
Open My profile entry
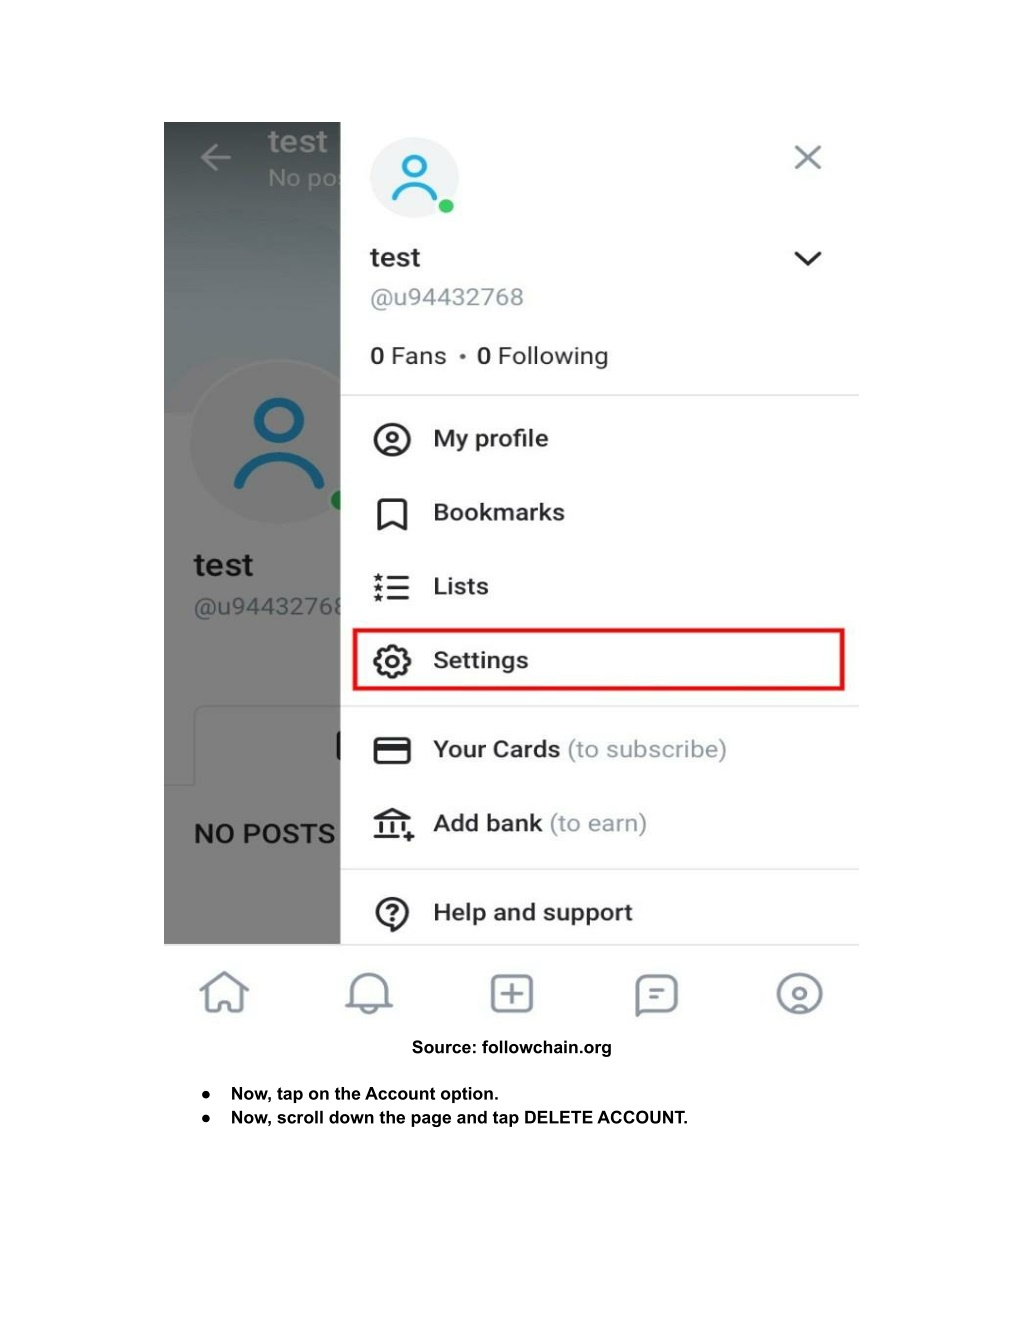click(x=598, y=439)
